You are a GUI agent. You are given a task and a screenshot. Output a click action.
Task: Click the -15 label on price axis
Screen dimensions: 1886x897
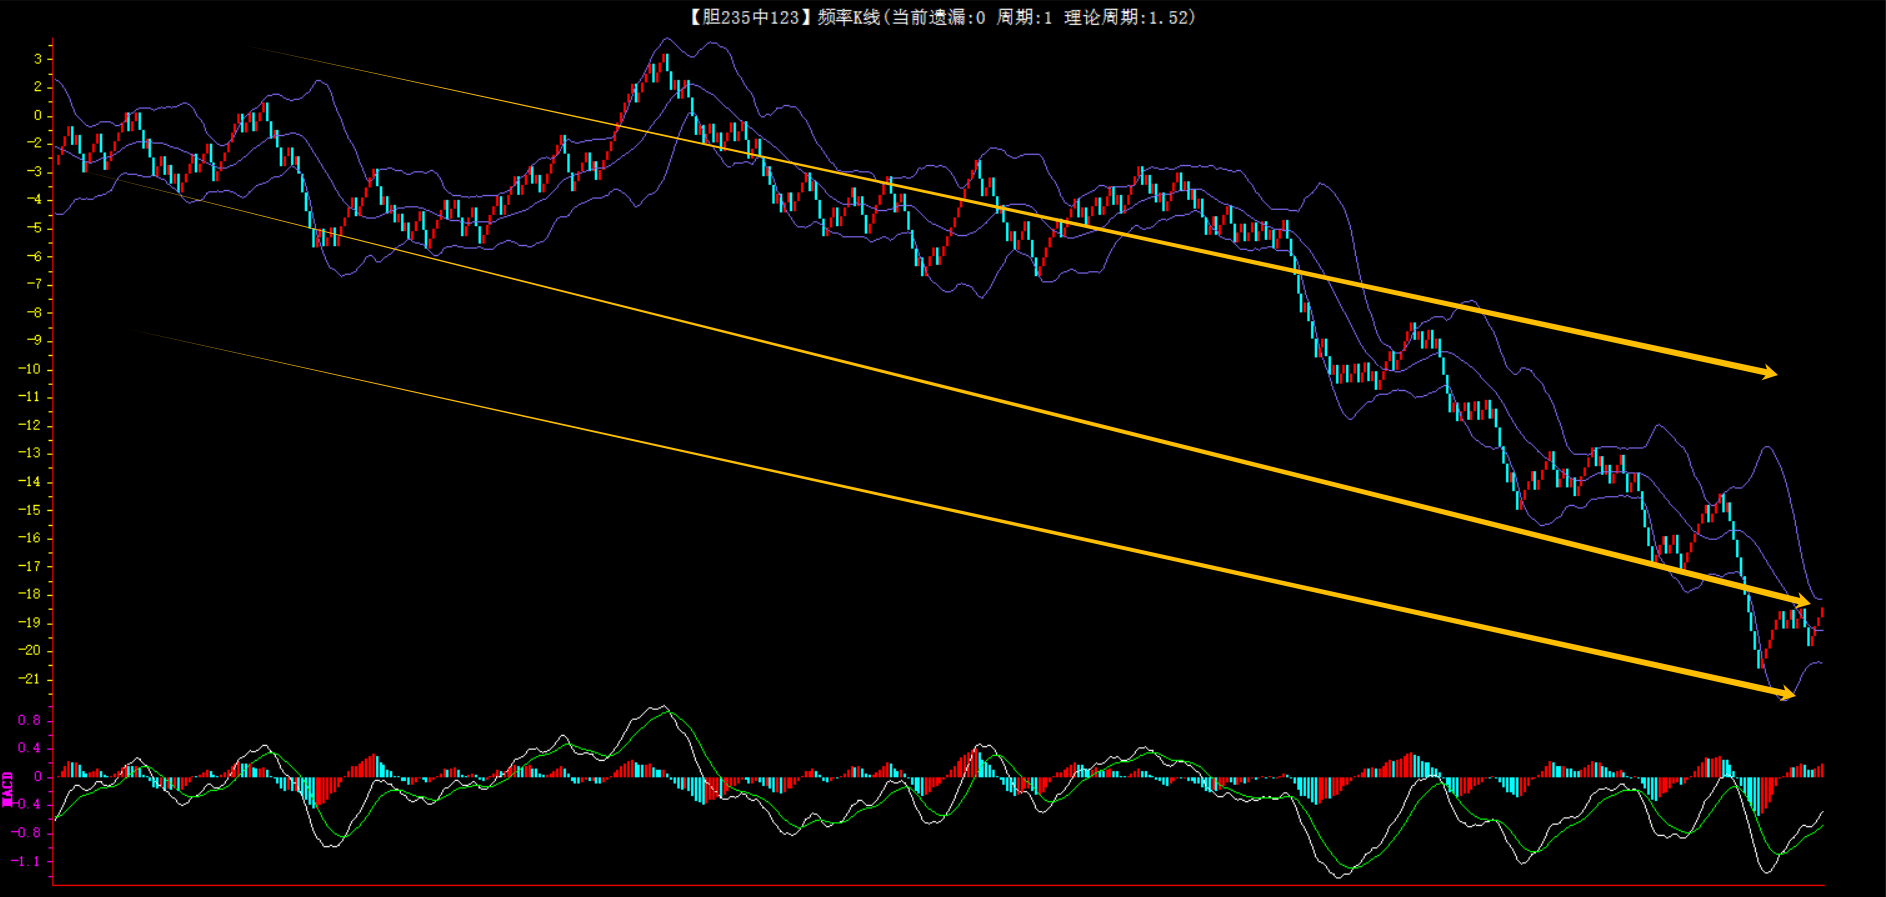31,510
